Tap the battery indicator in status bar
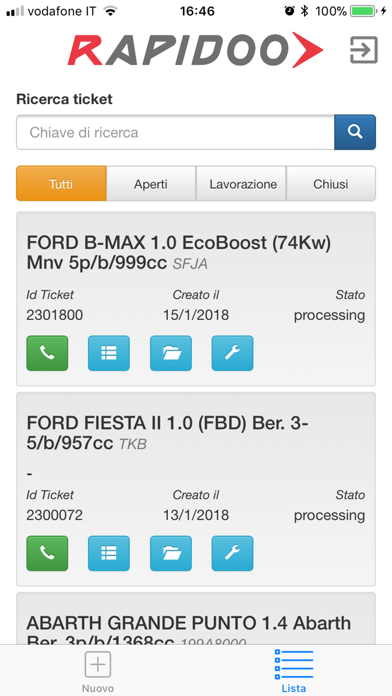This screenshot has height=696, width=392. (x=365, y=11)
